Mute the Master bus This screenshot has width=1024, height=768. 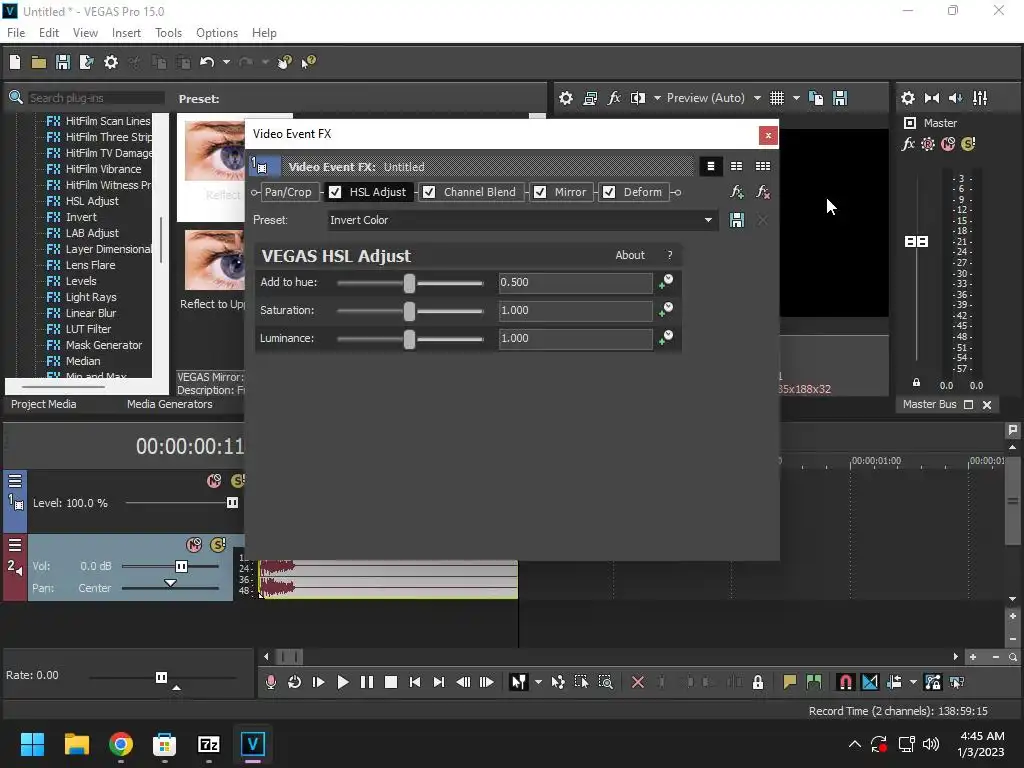coord(948,144)
